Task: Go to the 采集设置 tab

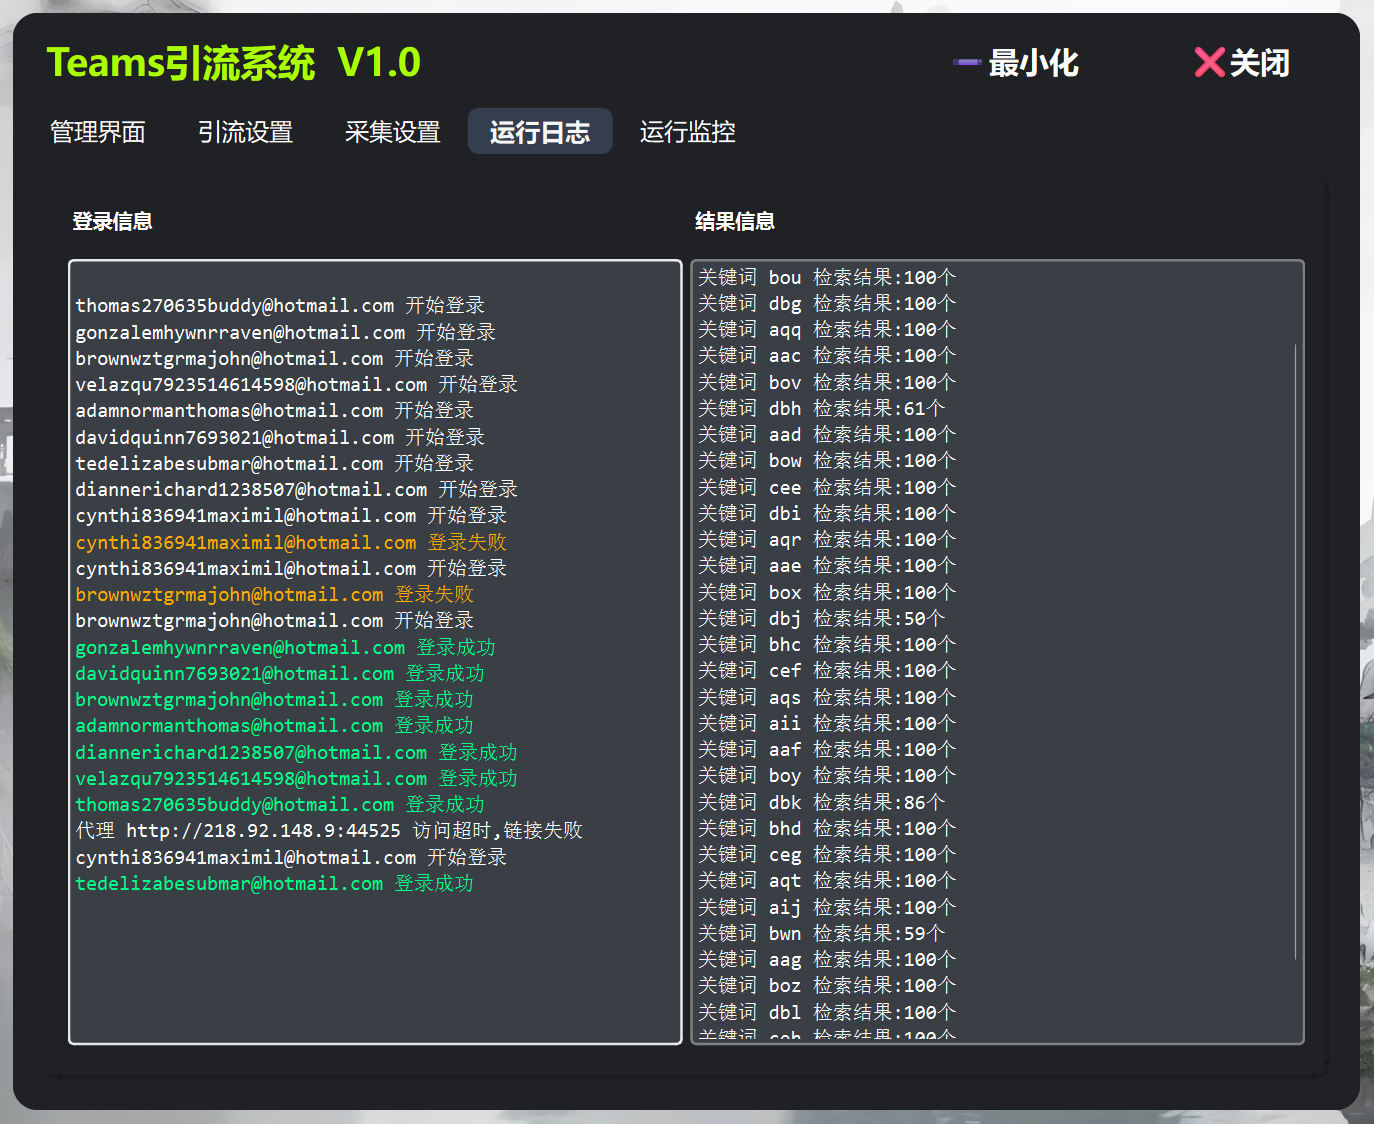Action: click(392, 132)
